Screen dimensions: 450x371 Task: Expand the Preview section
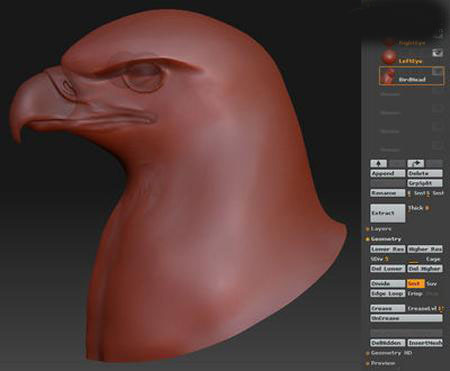coord(382,363)
